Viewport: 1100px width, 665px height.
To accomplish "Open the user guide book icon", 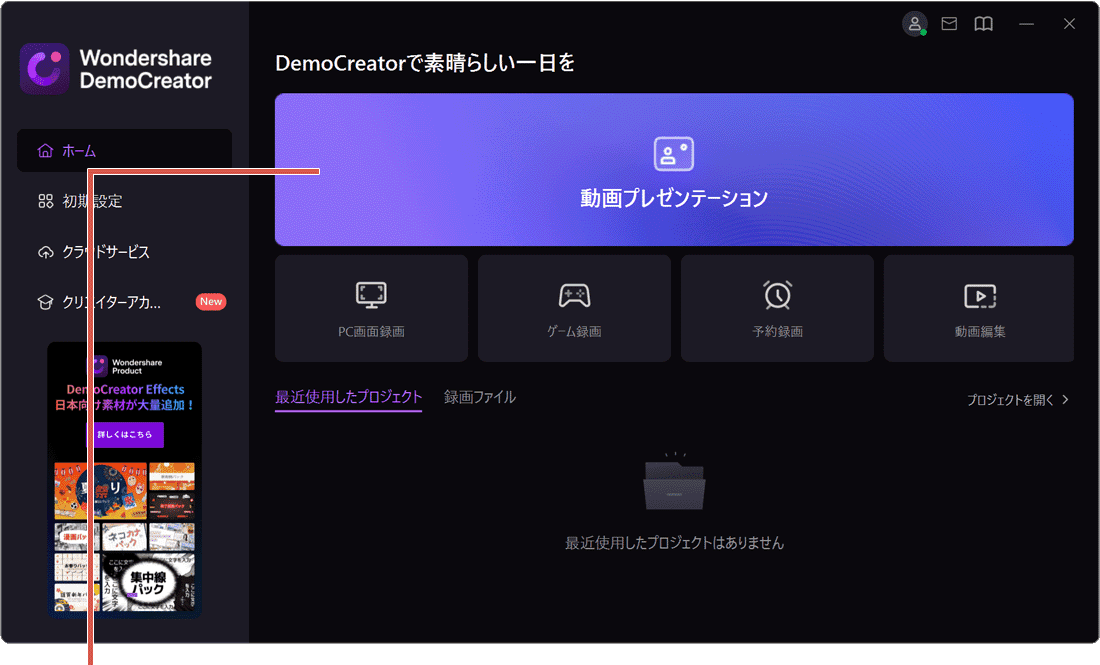I will tap(983, 23).
